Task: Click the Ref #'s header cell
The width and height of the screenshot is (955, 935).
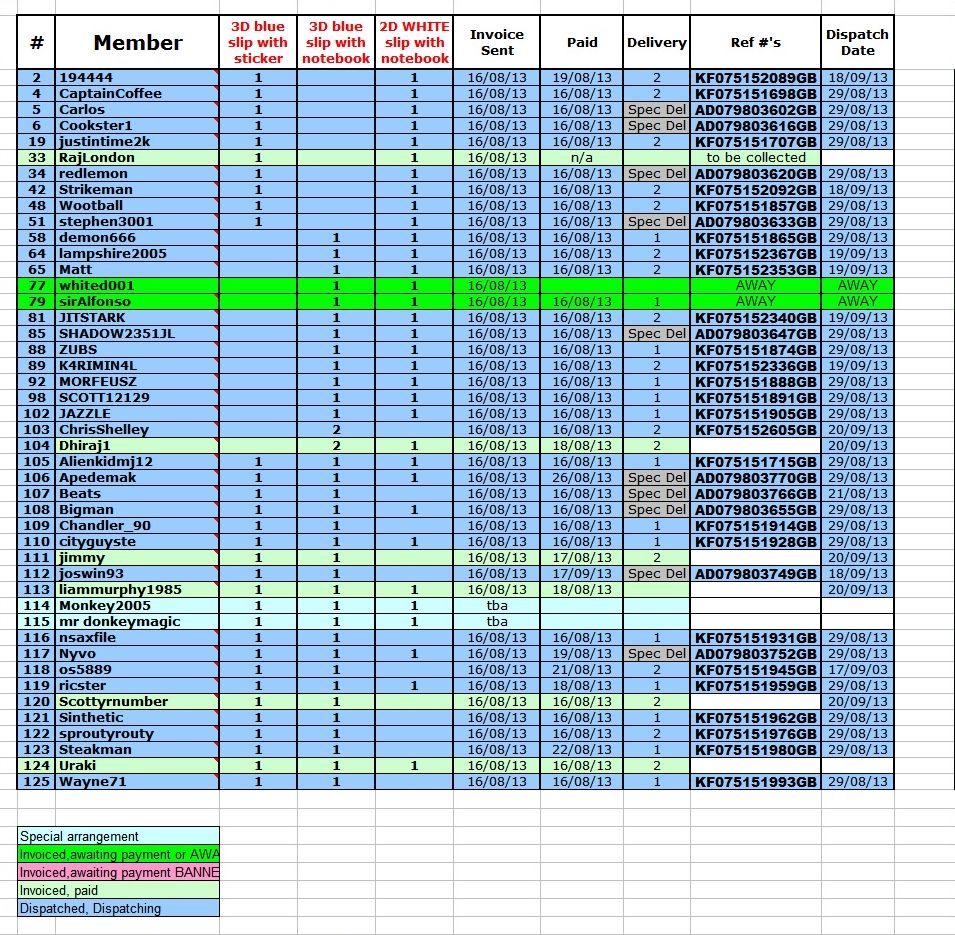Action: (755, 43)
